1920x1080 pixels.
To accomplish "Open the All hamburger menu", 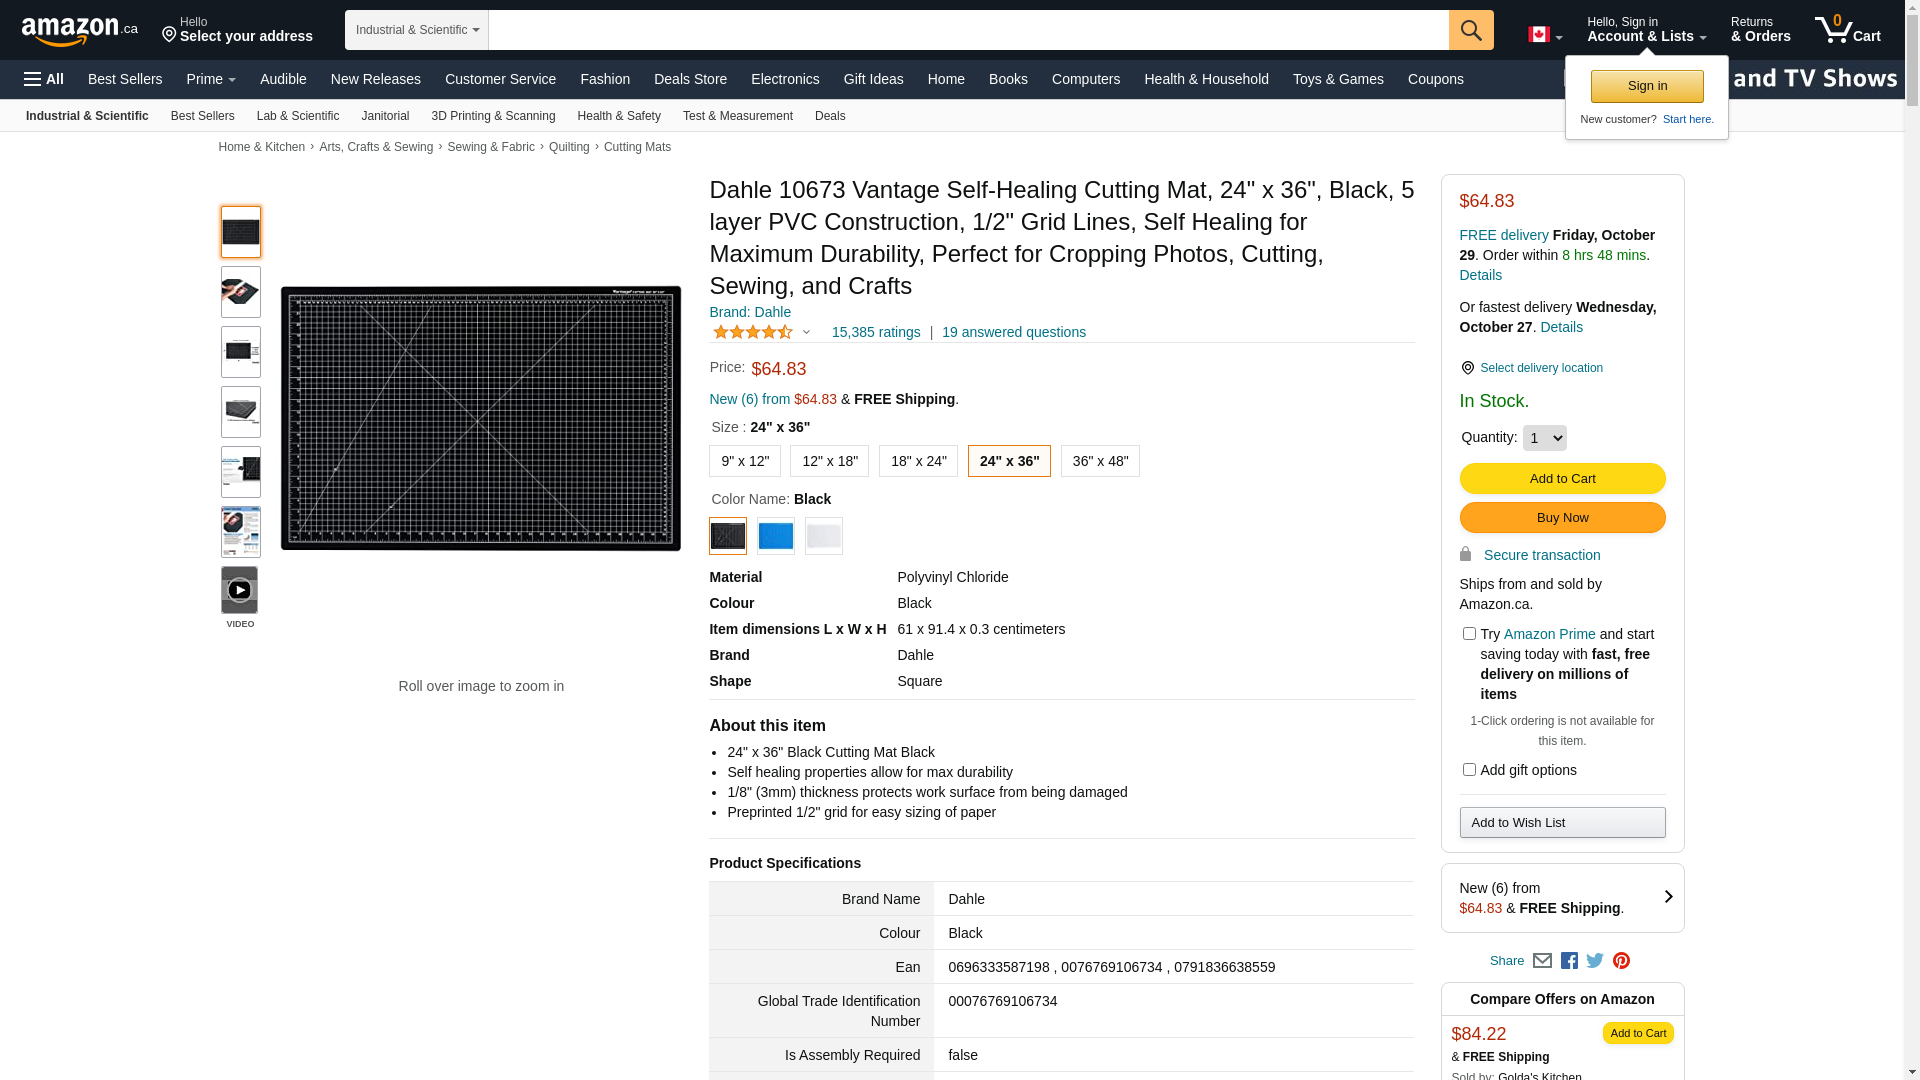I will [x=44, y=79].
